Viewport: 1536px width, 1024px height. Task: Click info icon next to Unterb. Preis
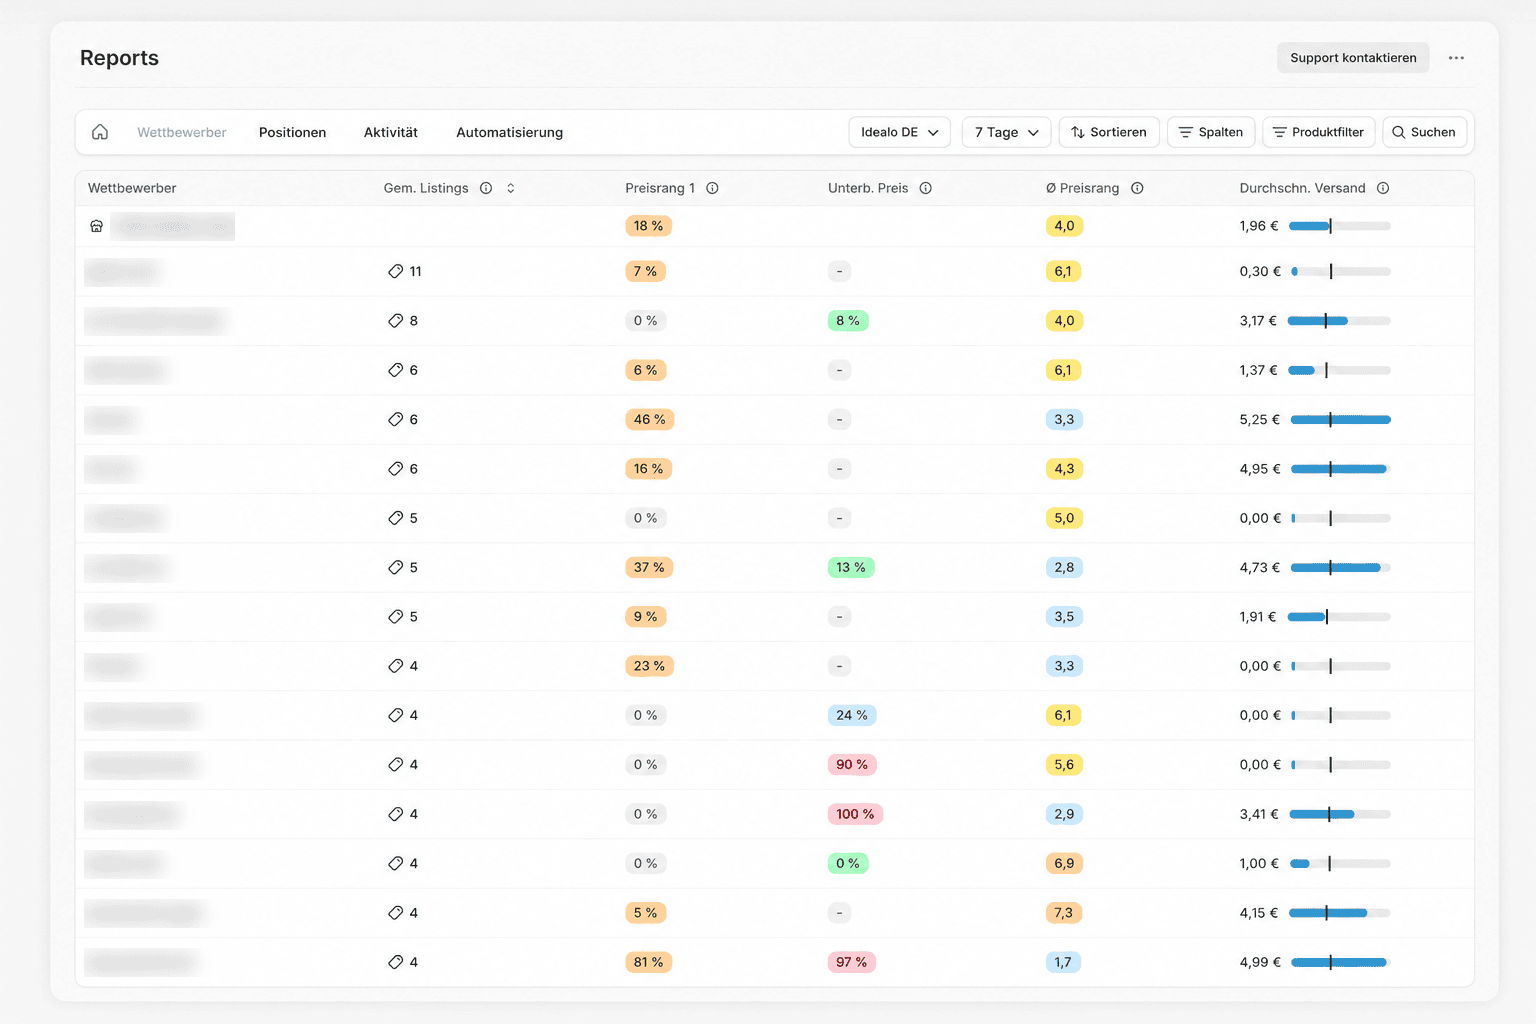[926, 188]
